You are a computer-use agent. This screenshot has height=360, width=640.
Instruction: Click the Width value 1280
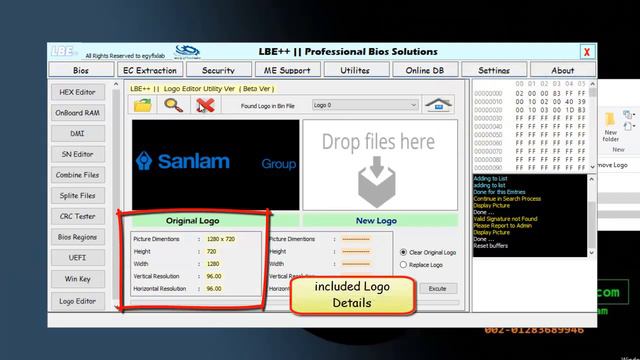coord(213,264)
